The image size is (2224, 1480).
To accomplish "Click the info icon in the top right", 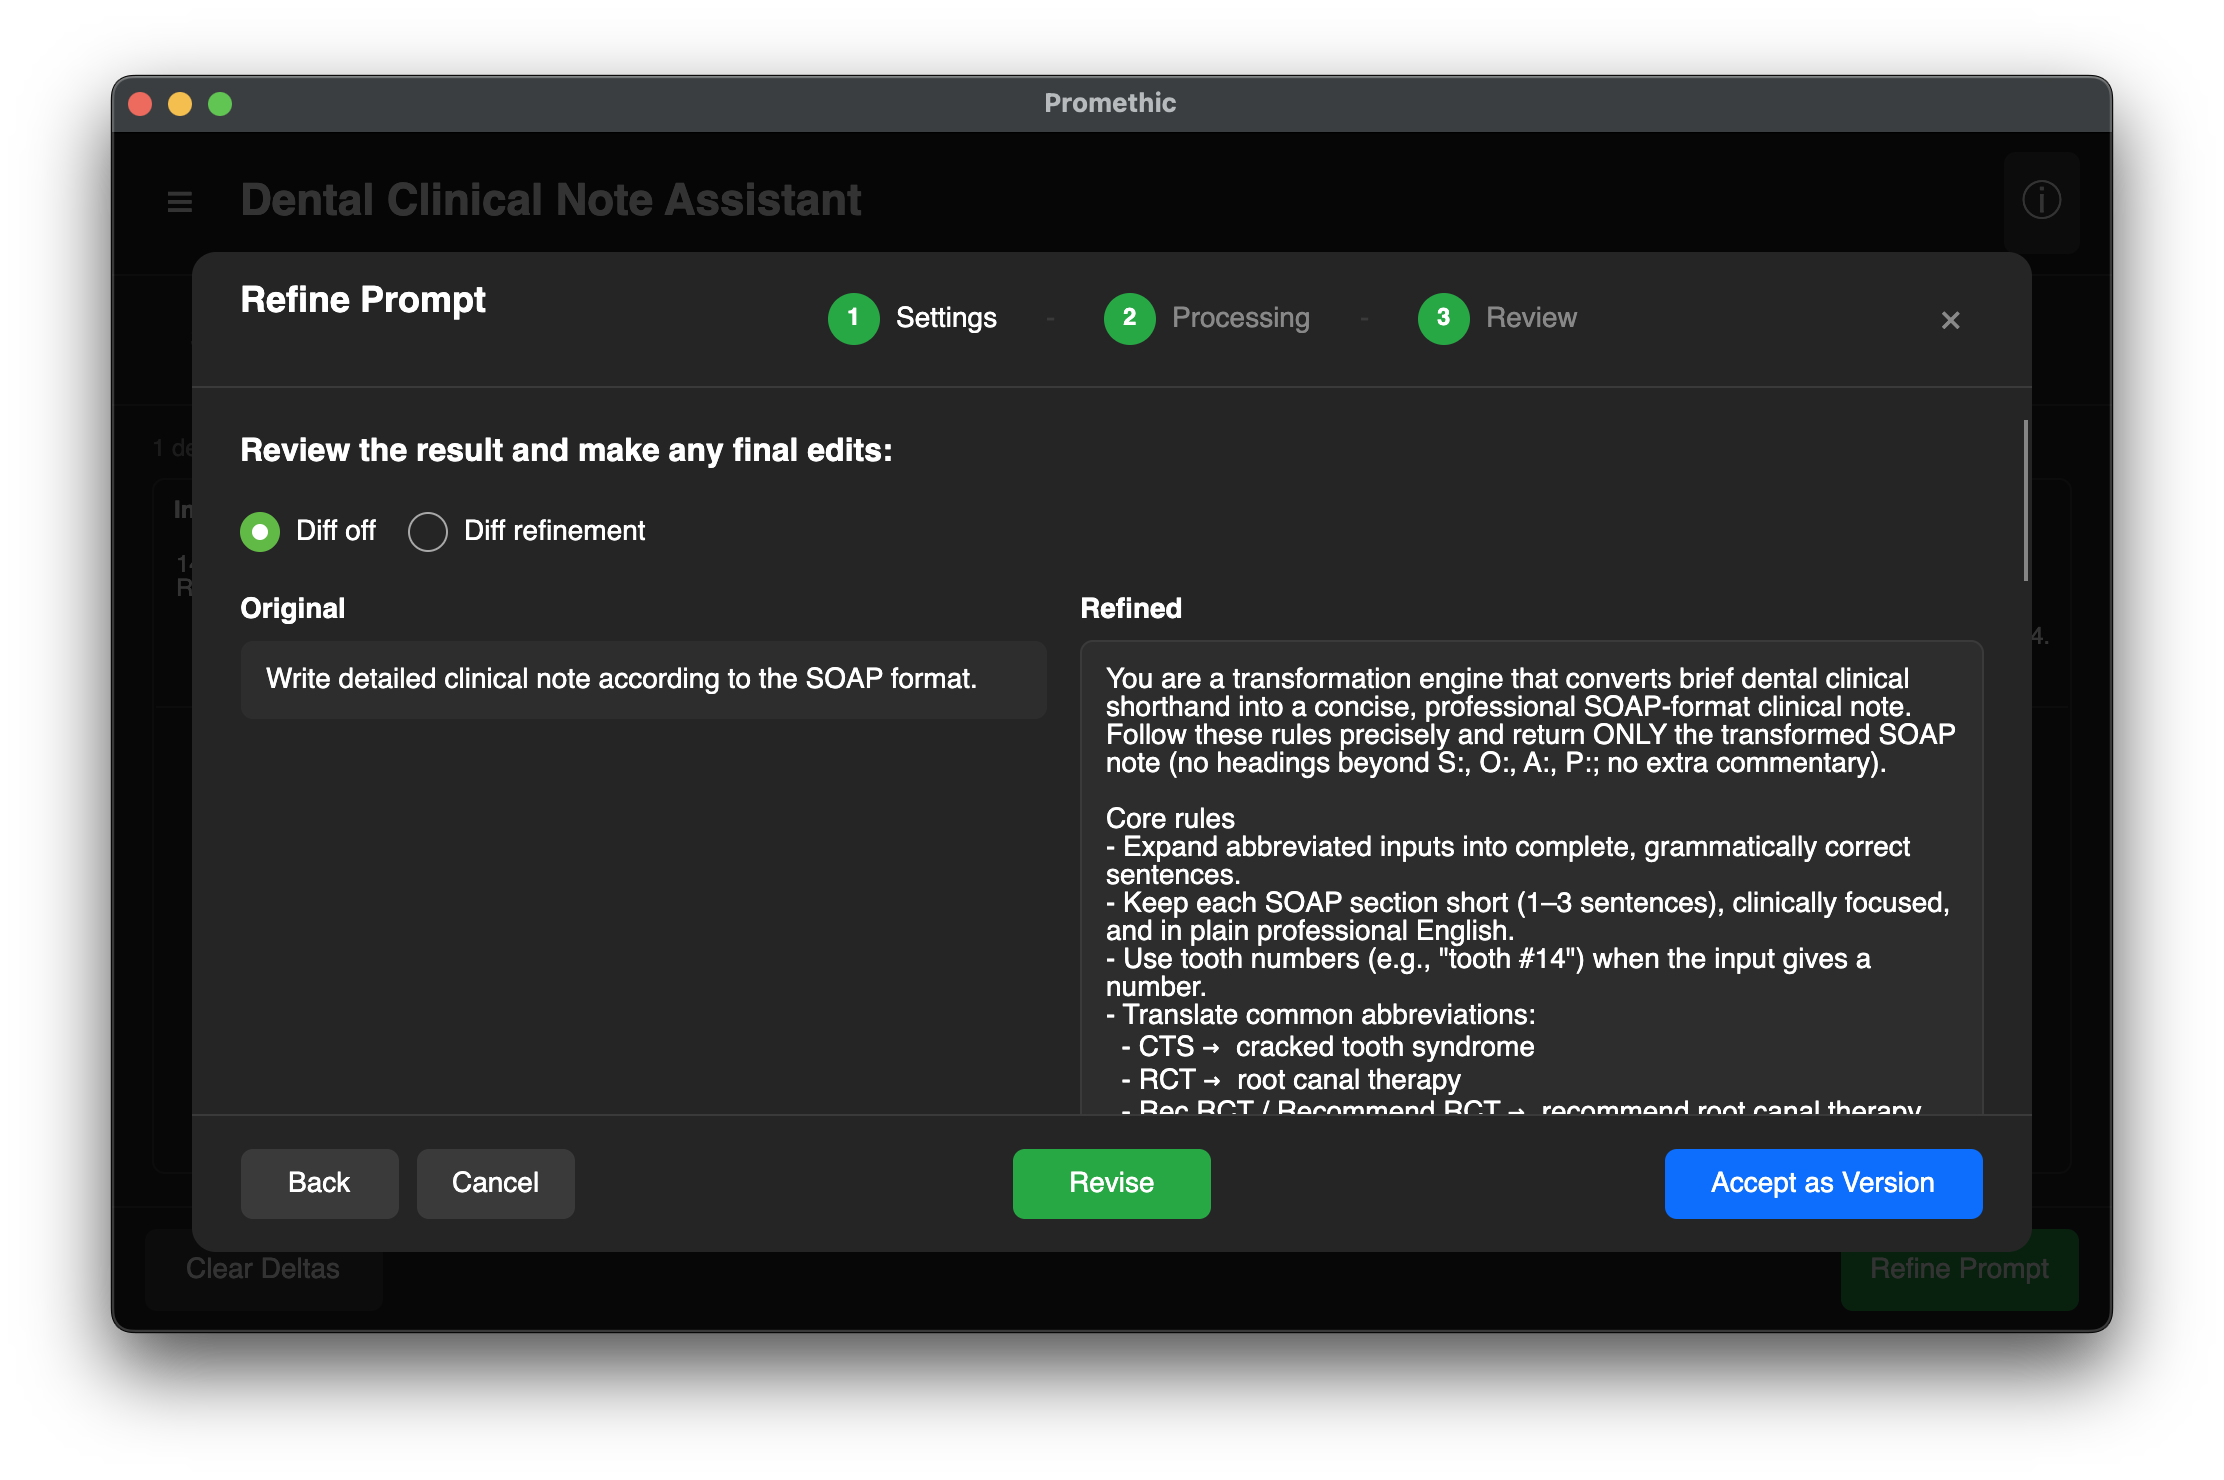I will [x=2041, y=201].
